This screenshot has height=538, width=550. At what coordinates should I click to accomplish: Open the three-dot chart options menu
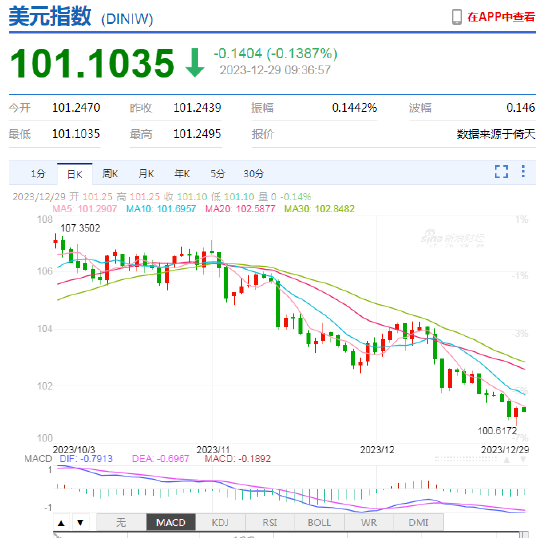tap(523, 171)
